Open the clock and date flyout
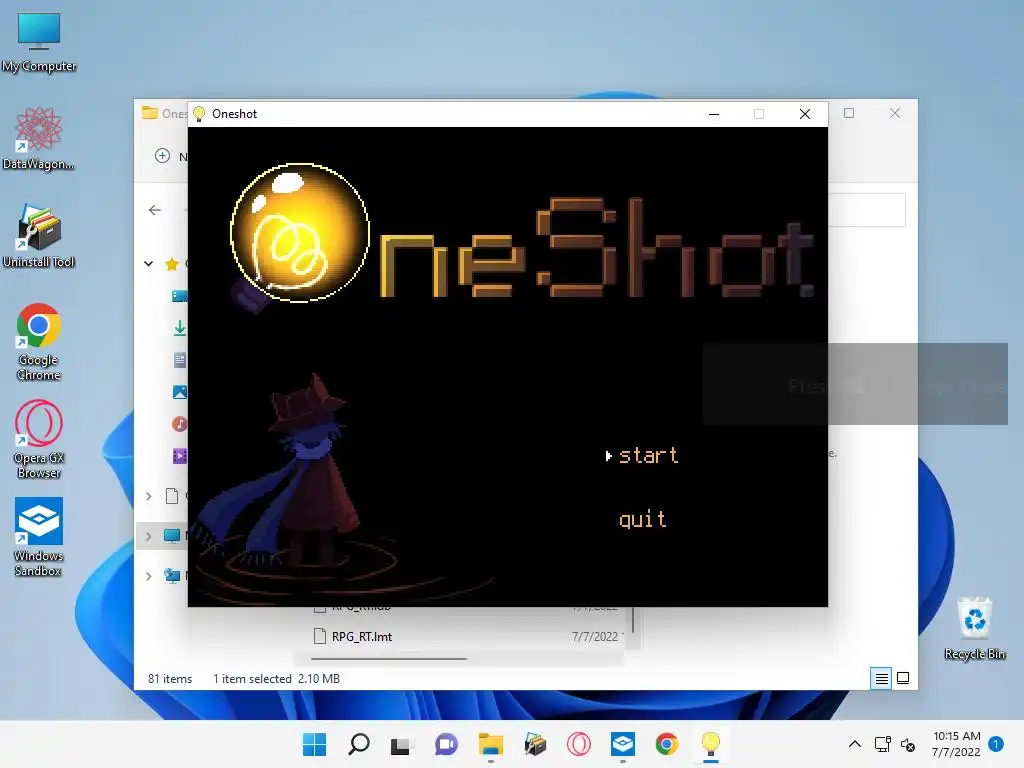1024x768 pixels. (957, 744)
